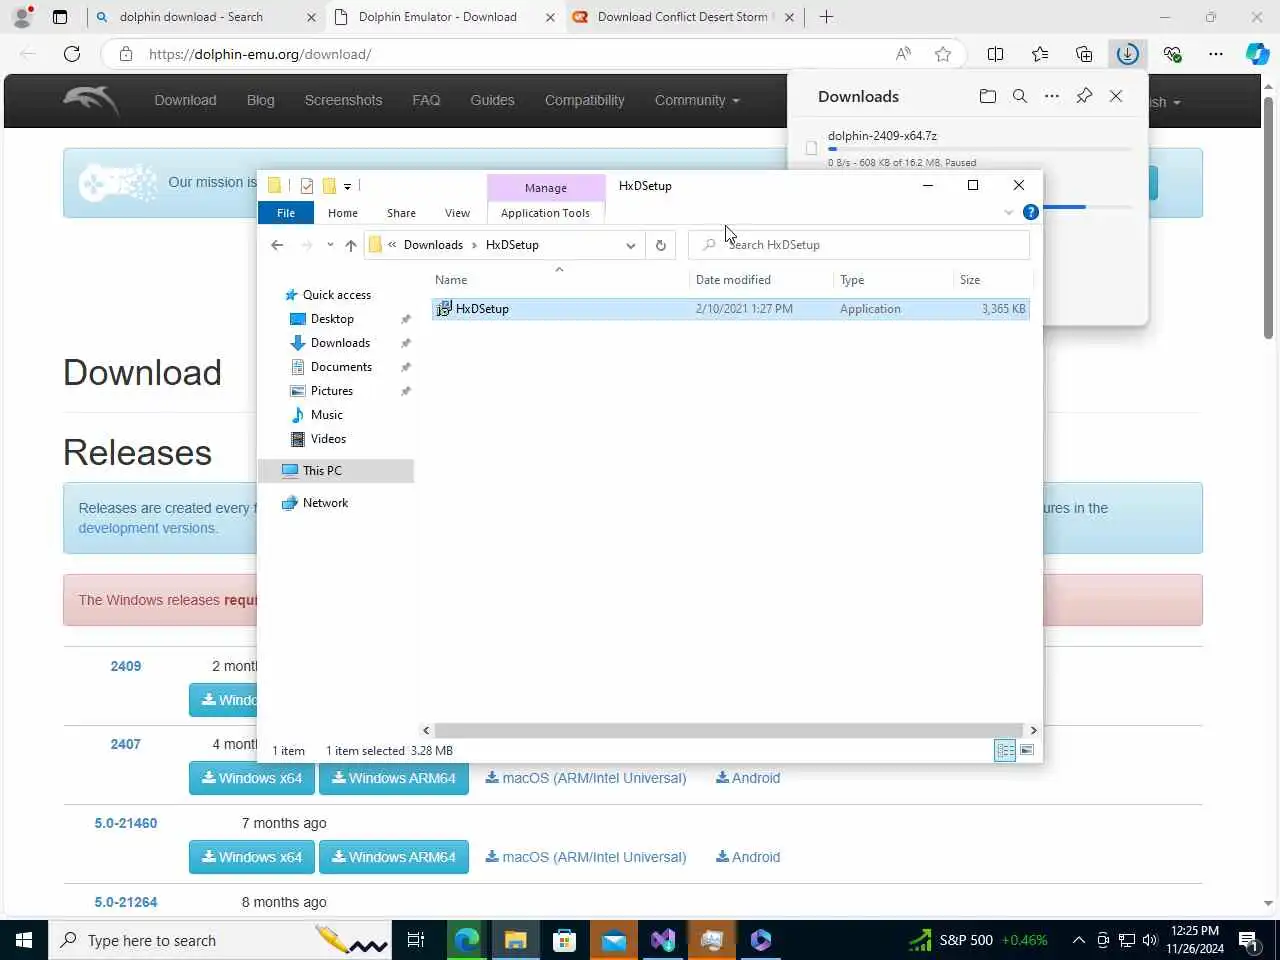Click macOS download link for 5.0-21460
This screenshot has height=960, width=1280.
pyautogui.click(x=586, y=857)
